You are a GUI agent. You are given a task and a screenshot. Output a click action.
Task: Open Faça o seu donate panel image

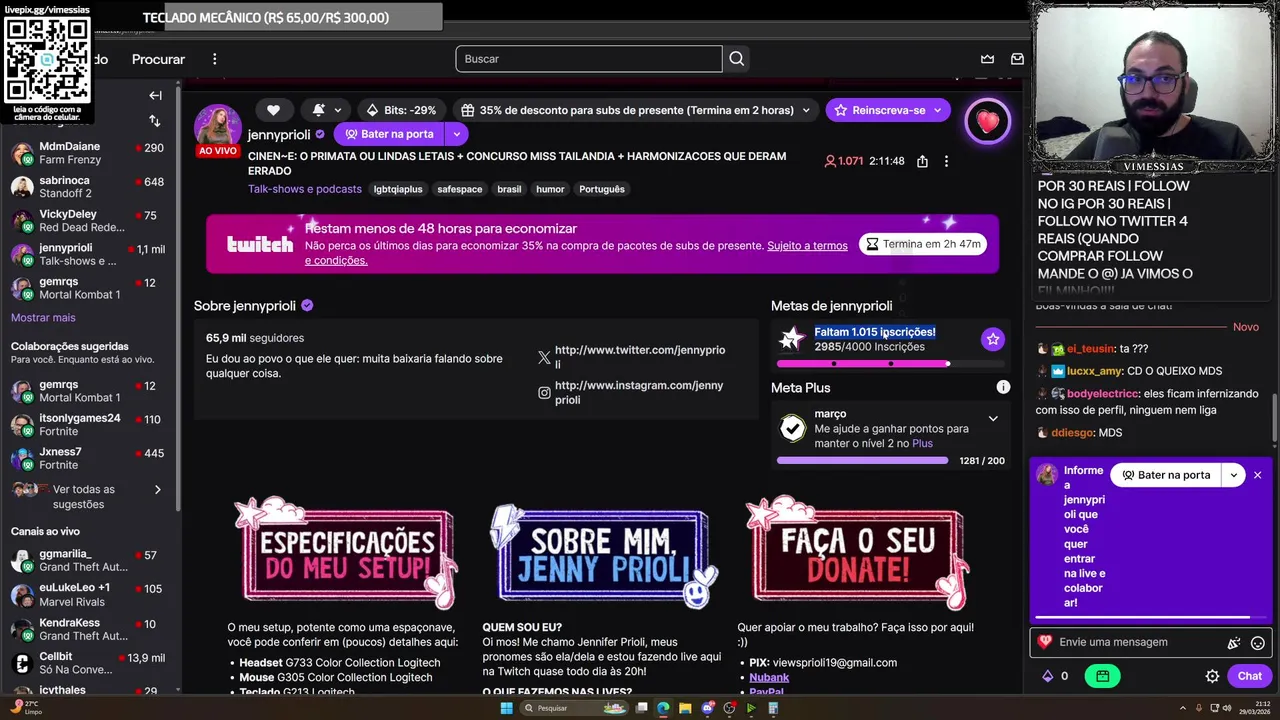[858, 553]
